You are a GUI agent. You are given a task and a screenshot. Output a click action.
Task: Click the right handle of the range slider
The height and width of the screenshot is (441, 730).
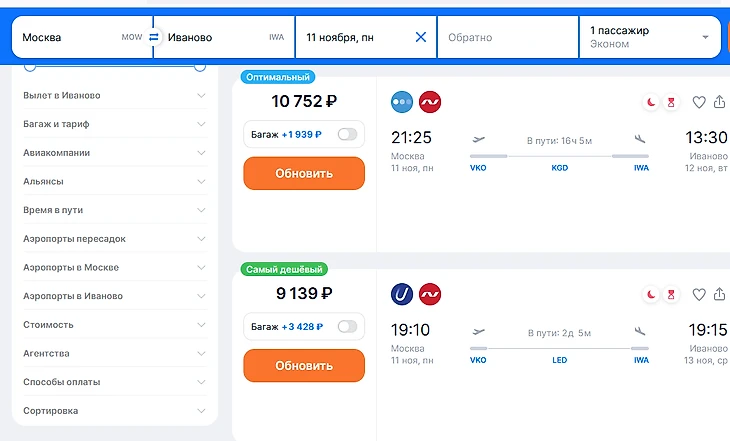200,66
